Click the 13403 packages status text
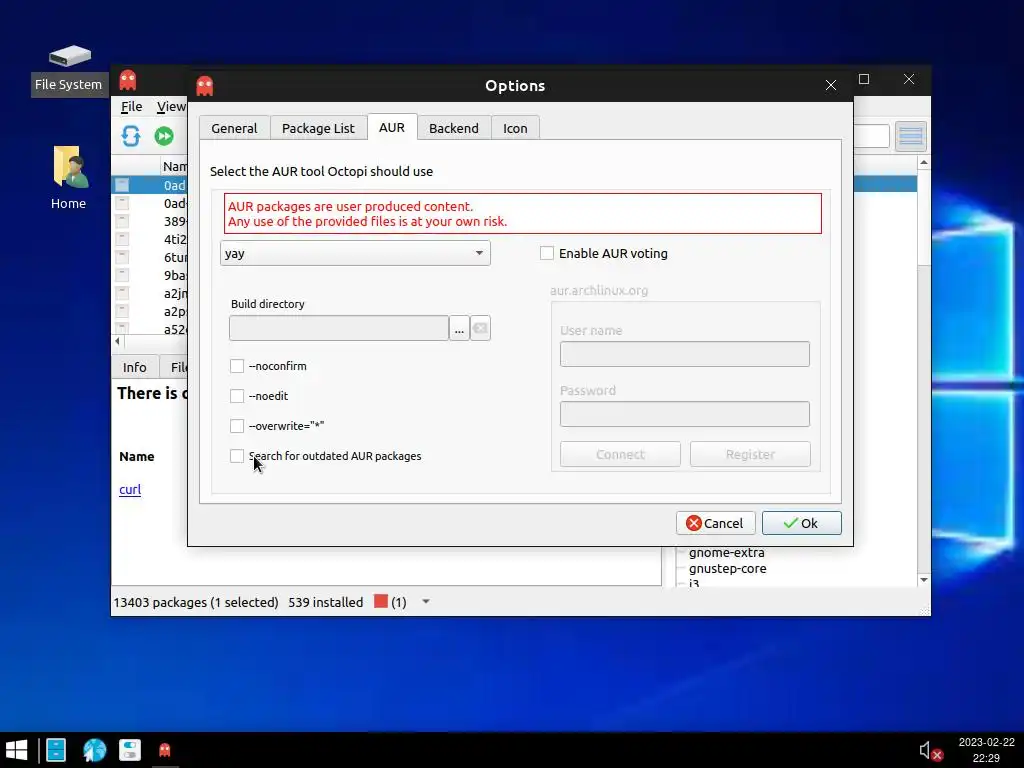This screenshot has height=768, width=1024. tap(196, 602)
